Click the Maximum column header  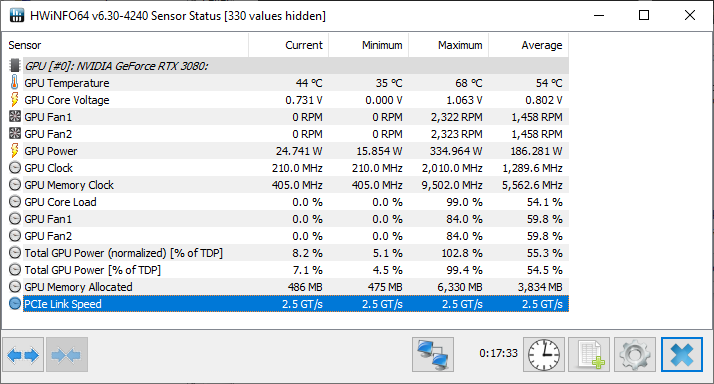click(449, 45)
